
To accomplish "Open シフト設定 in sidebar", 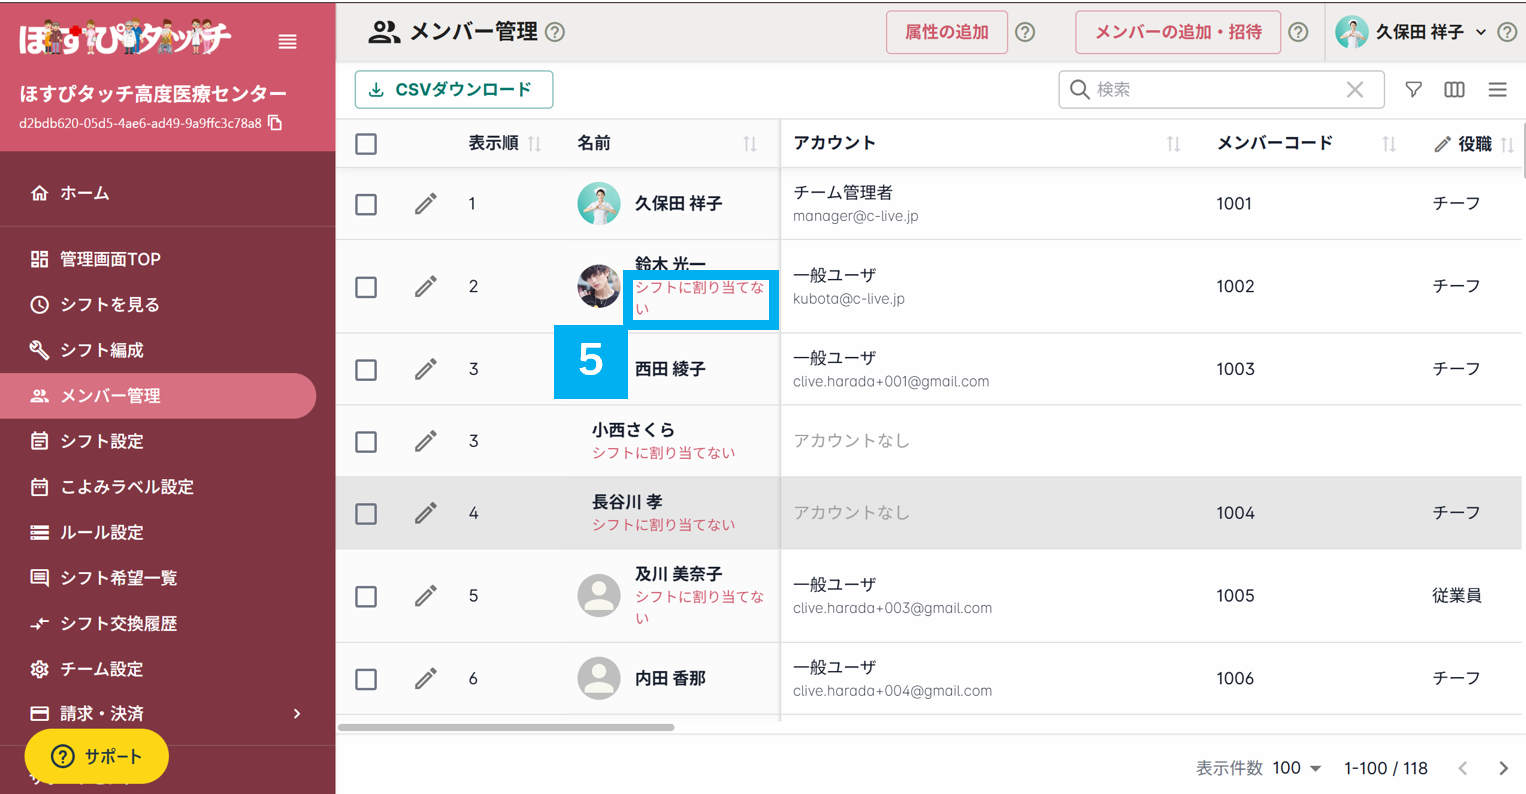I will point(101,441).
